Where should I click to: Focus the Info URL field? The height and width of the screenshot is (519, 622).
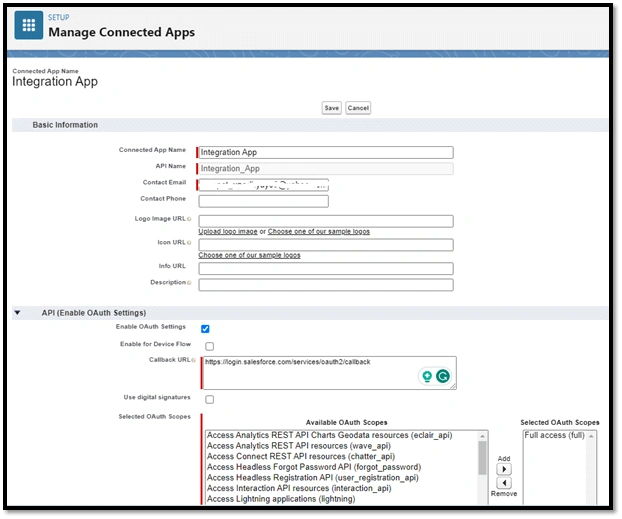[326, 269]
